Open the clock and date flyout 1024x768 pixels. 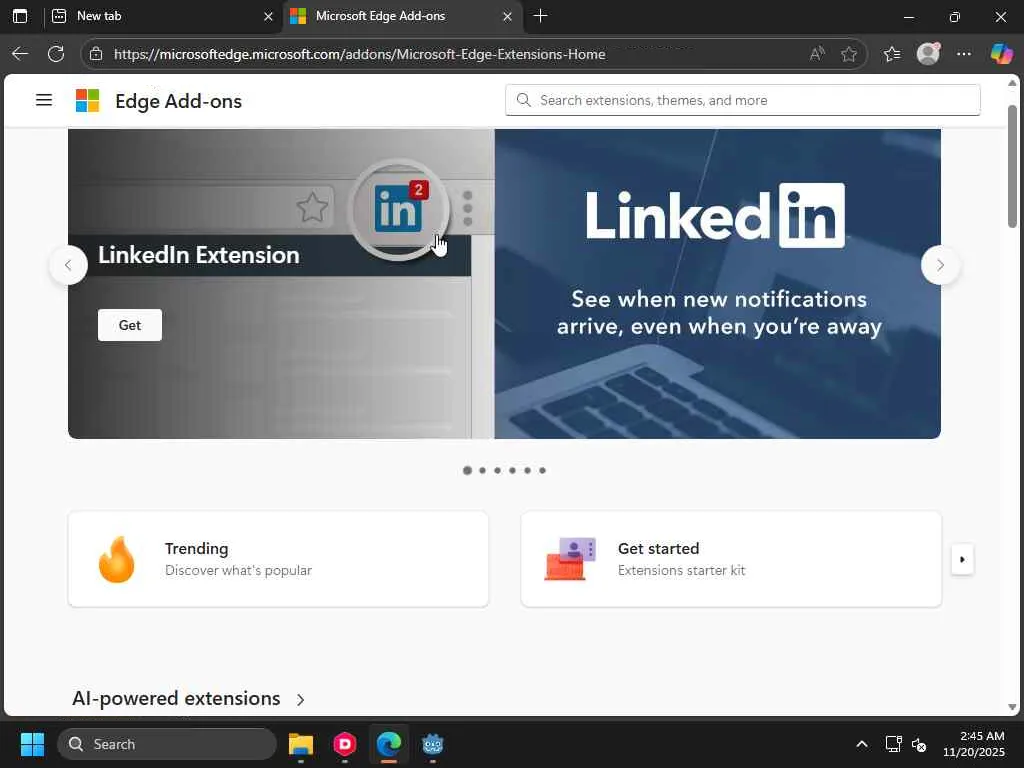974,744
